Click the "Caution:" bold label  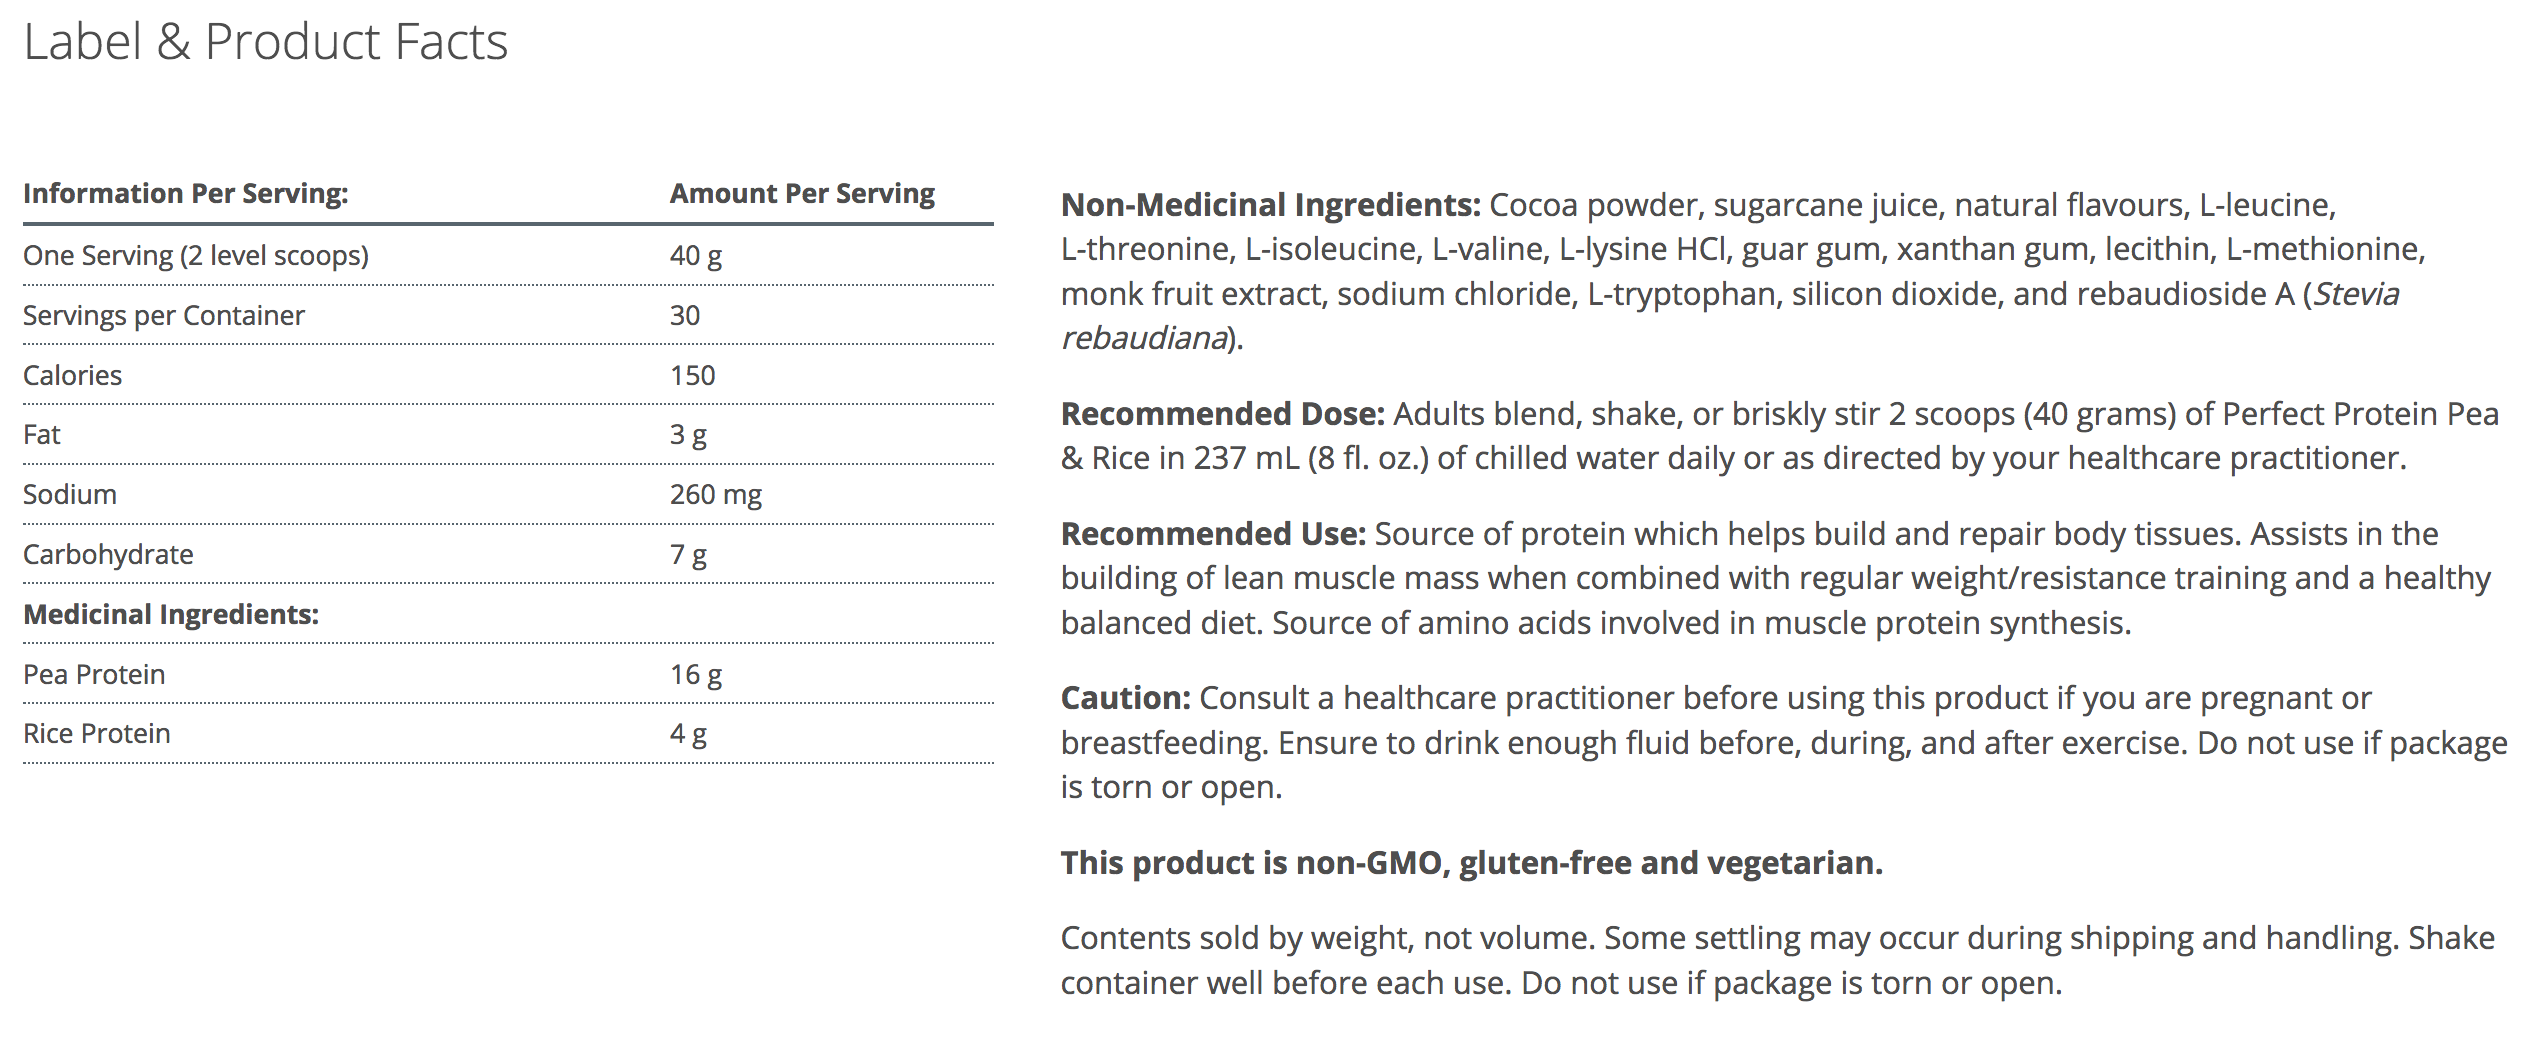(x=1125, y=697)
